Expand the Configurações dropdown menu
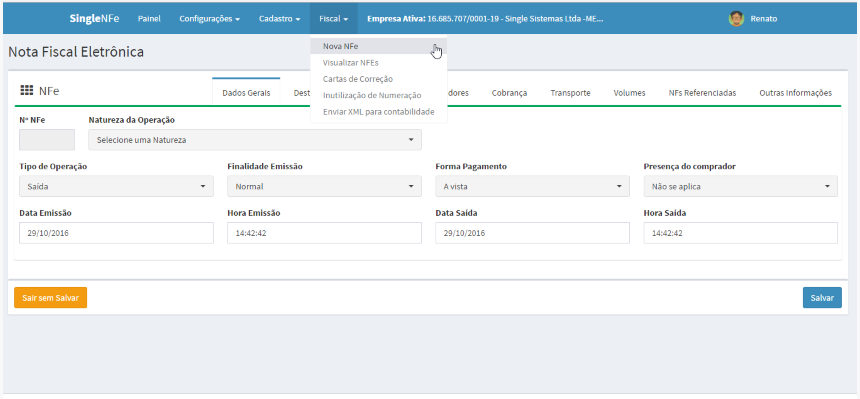This screenshot has width=860, height=399. pyautogui.click(x=210, y=19)
